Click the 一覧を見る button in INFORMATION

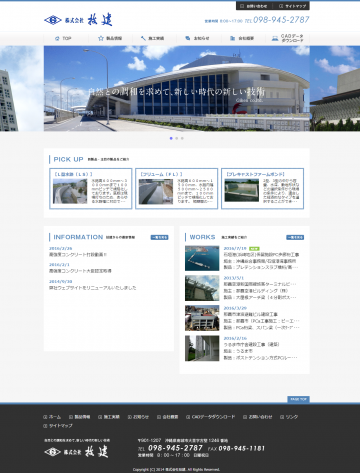pyautogui.click(x=159, y=237)
